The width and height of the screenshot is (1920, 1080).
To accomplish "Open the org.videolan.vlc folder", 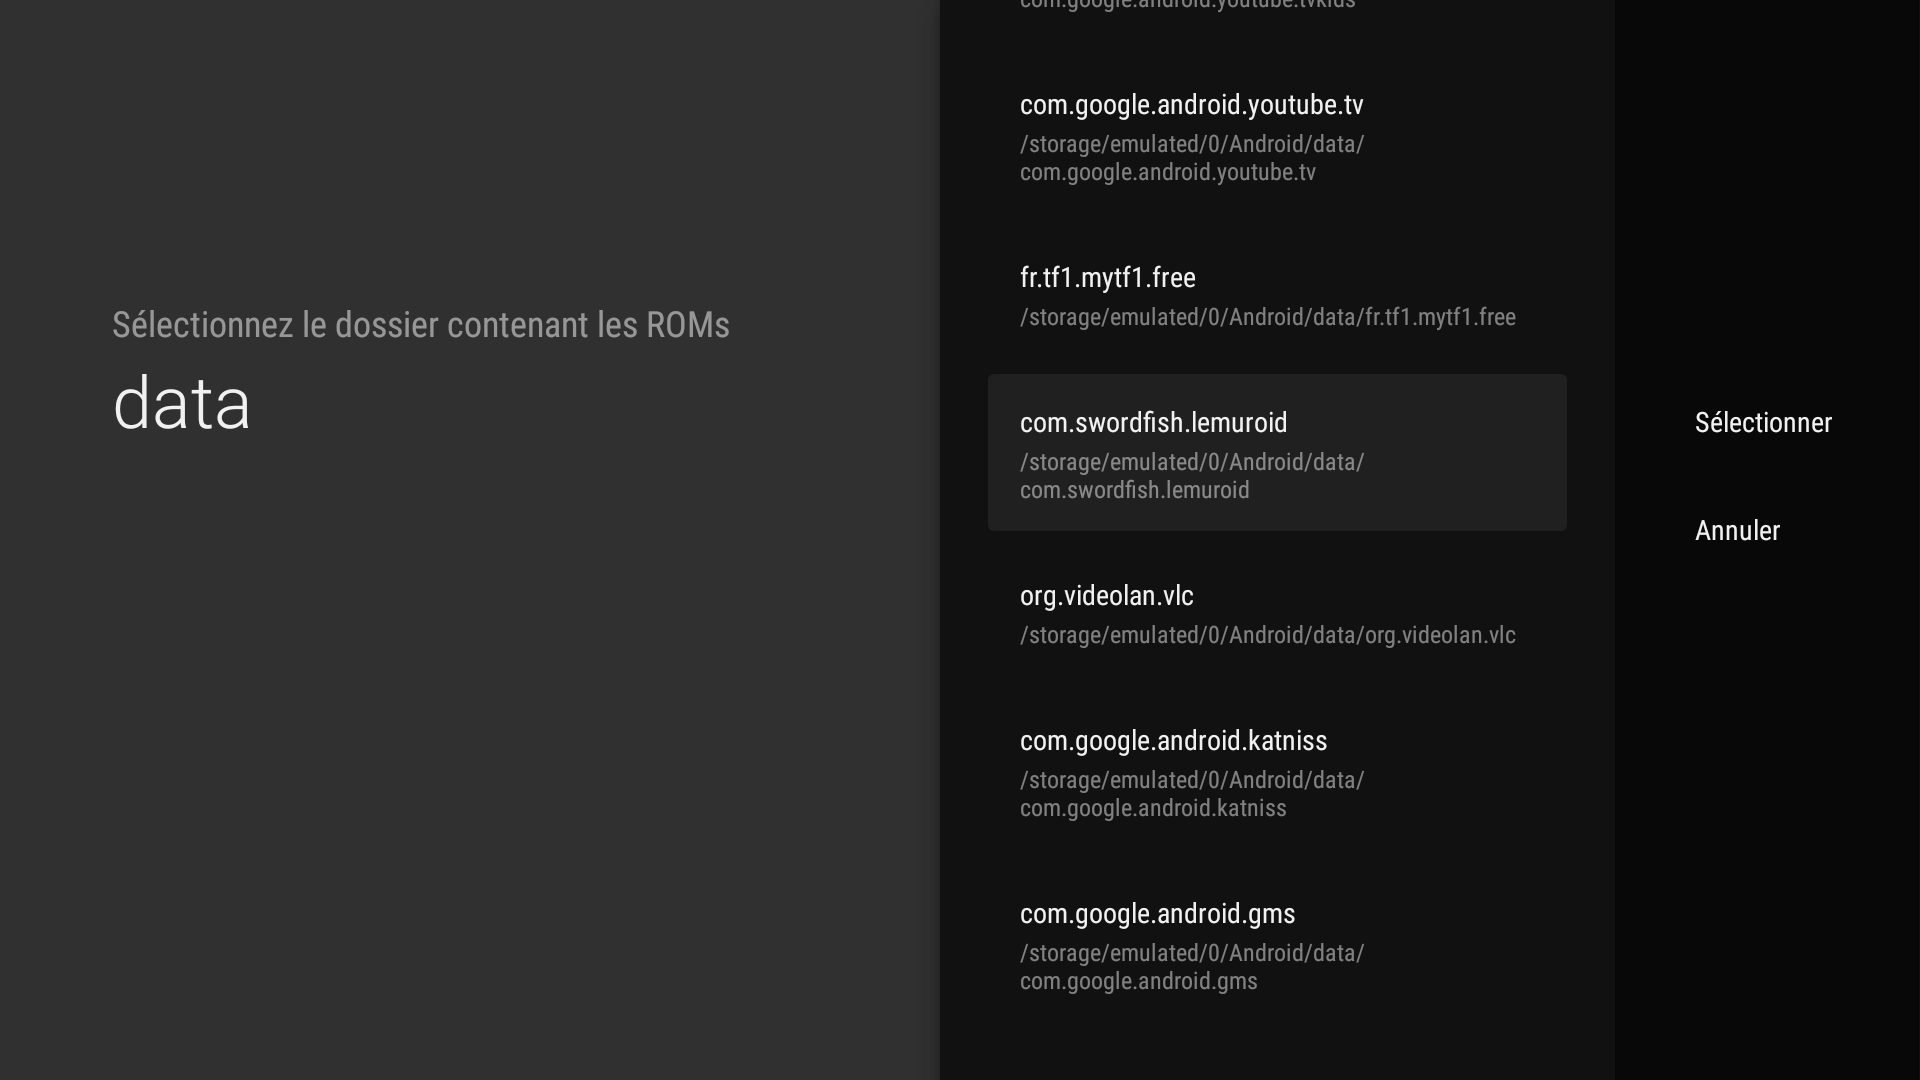I will [1277, 614].
